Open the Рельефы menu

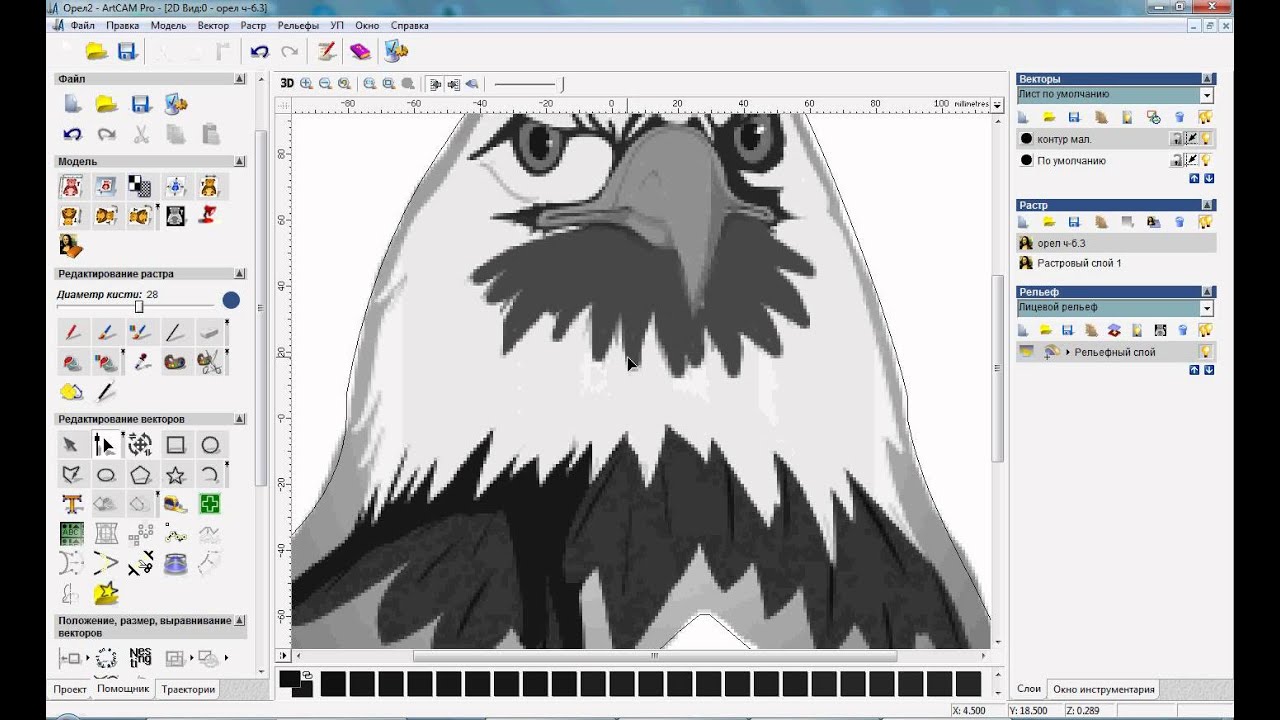pos(298,25)
